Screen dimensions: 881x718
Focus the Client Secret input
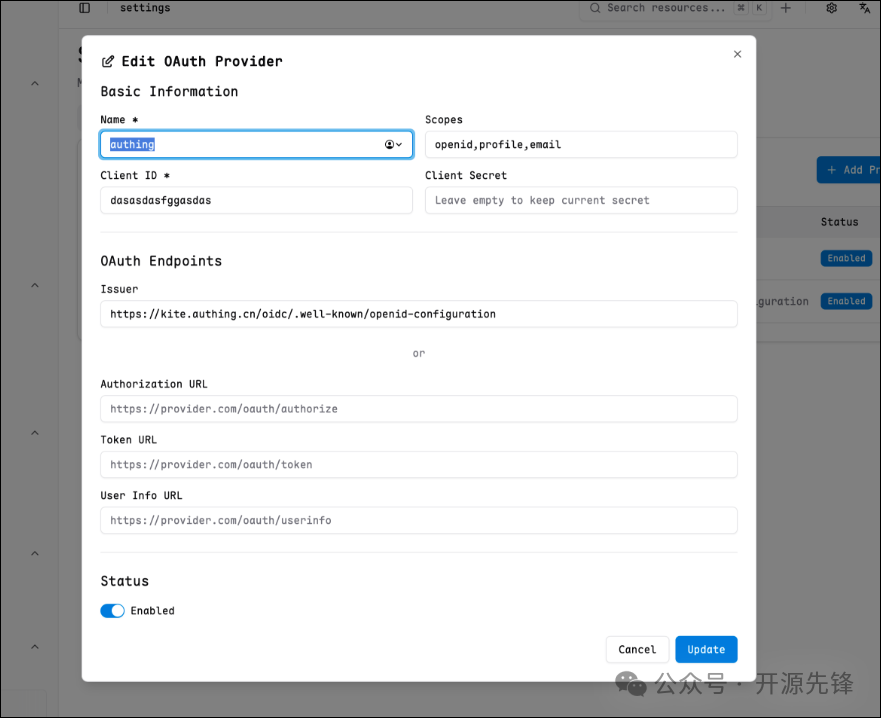pos(581,200)
